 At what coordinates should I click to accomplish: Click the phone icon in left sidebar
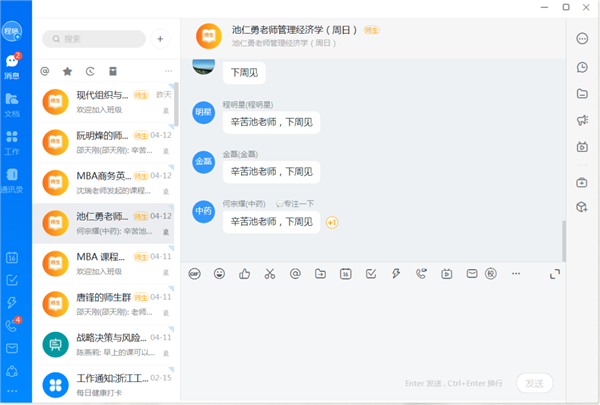click(x=12, y=325)
